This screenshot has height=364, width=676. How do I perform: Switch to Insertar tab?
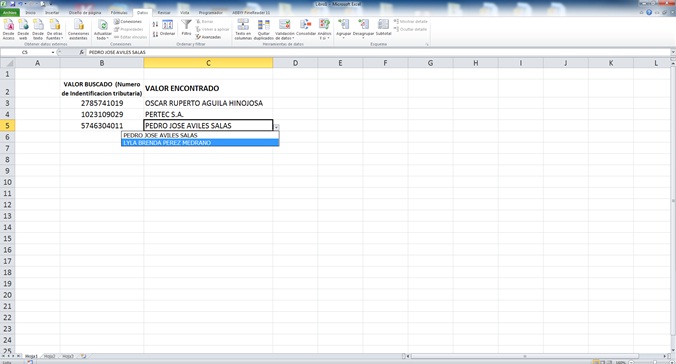(x=52, y=13)
